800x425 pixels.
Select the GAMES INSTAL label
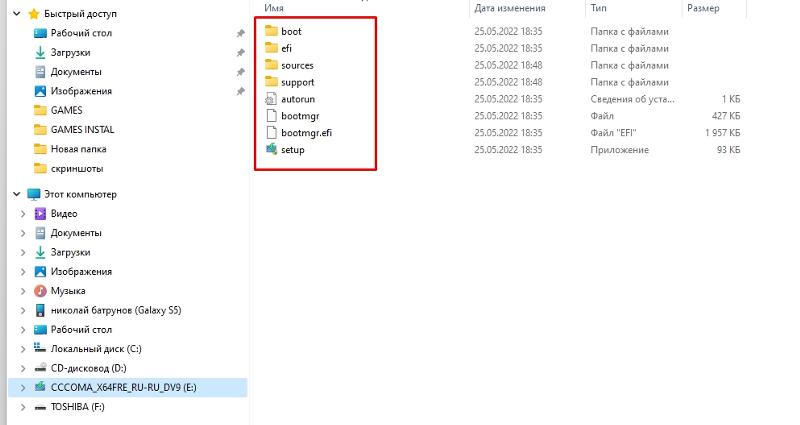coord(83,130)
